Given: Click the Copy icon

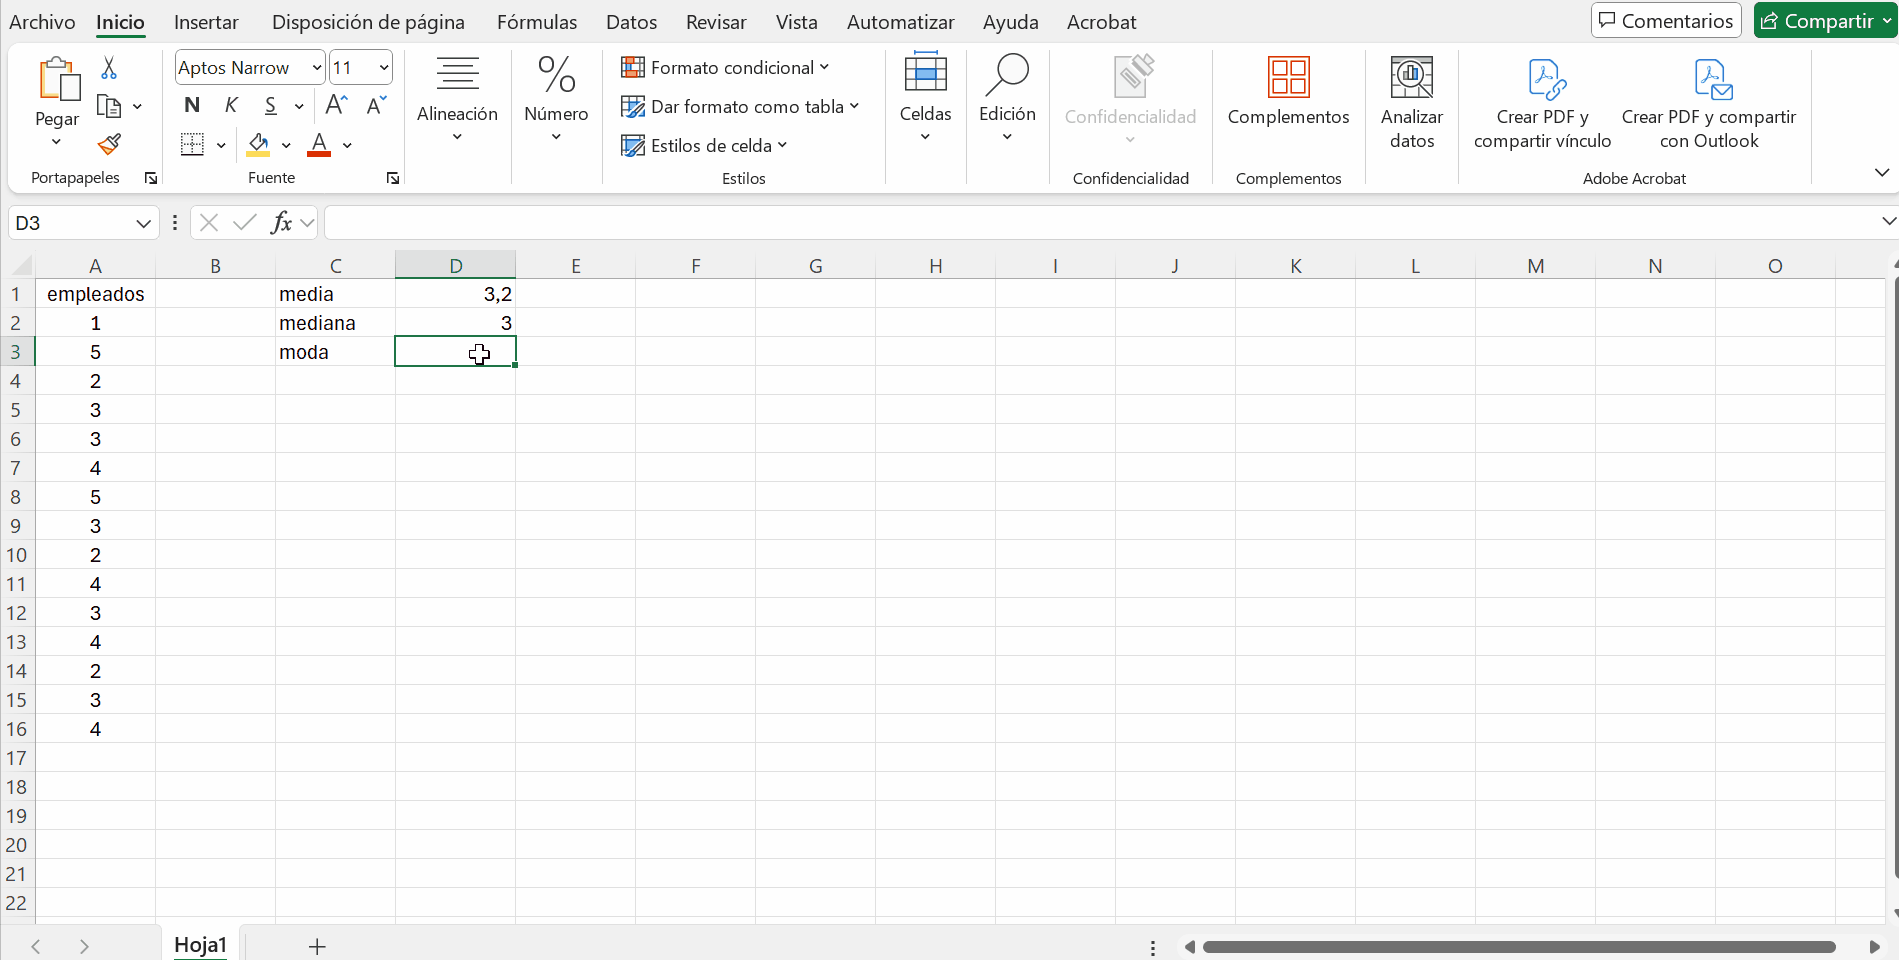Looking at the screenshot, I should 109,106.
